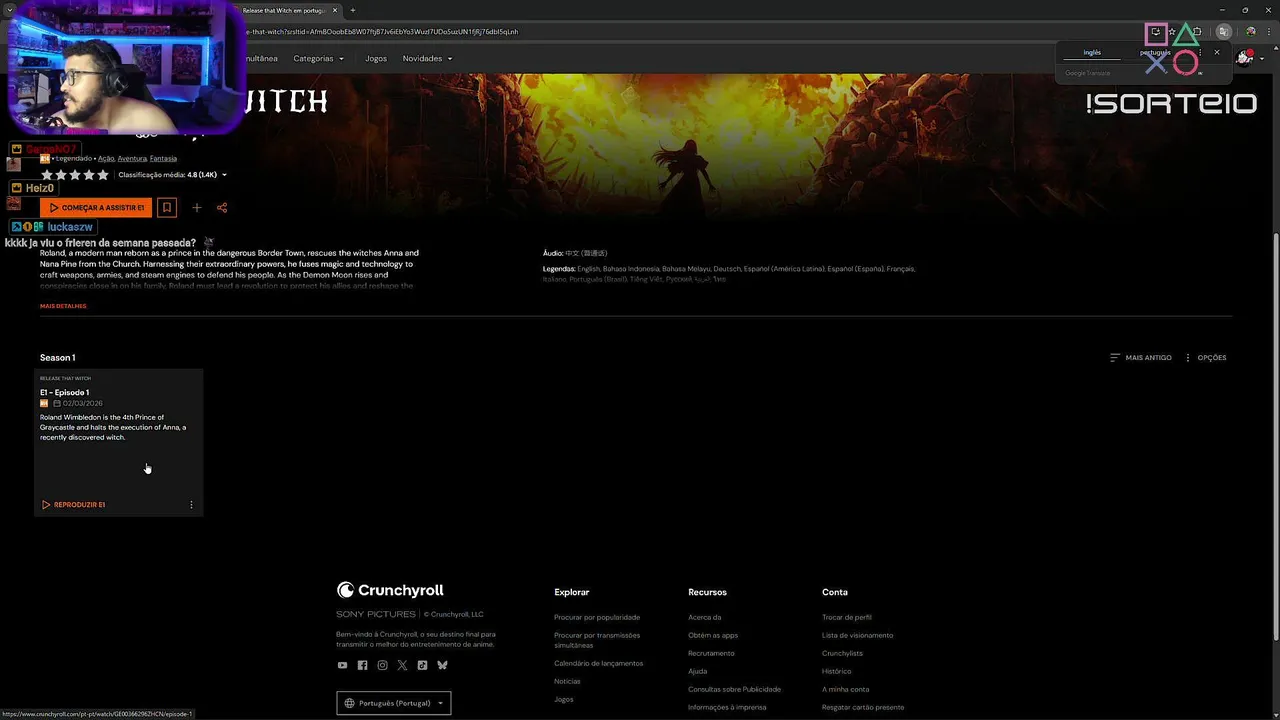Screen dimensions: 1280x720
Task: Select the inglês tab in translate popup
Action: coord(1092,53)
